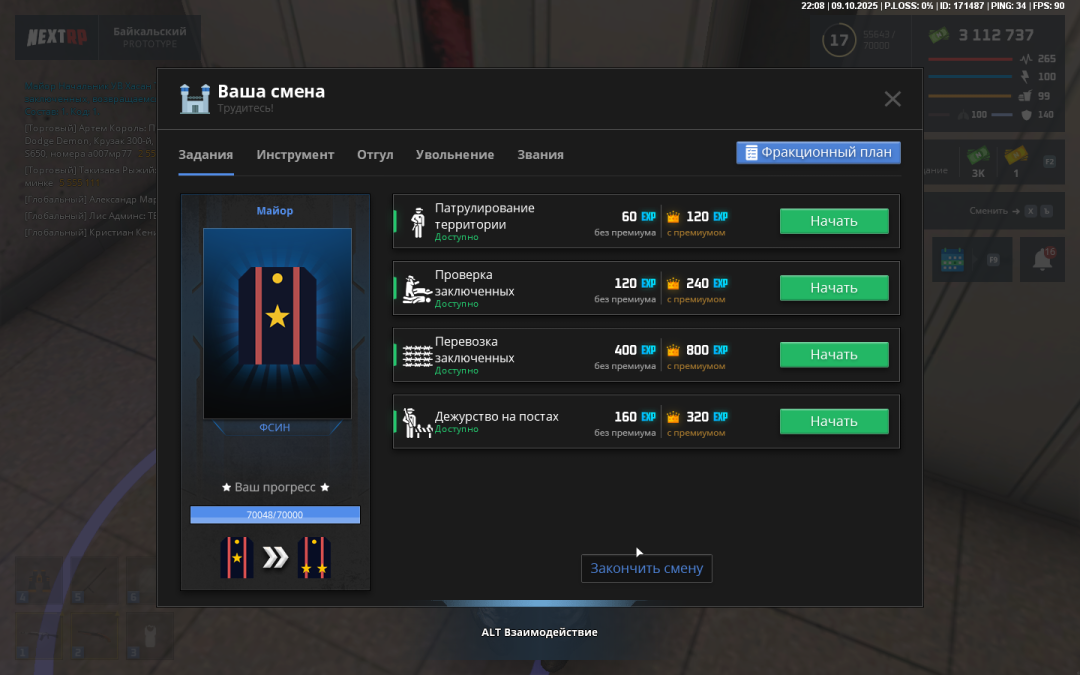
Task: Click the next rank two-star epaulette icon
Action: tap(314, 558)
